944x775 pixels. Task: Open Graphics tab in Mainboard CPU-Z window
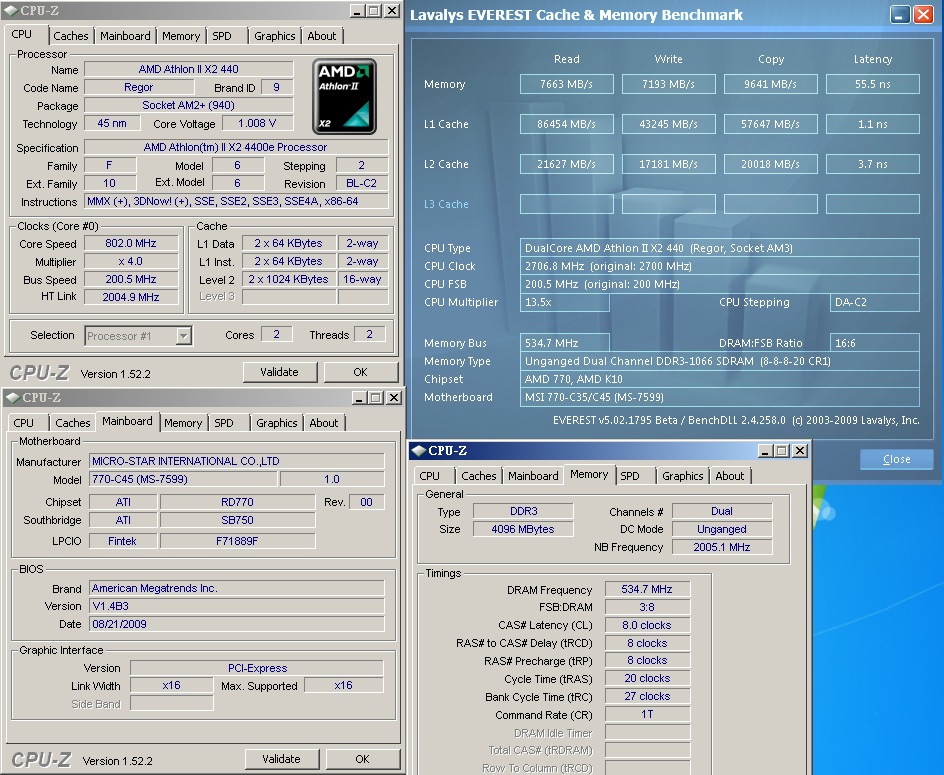coord(276,423)
